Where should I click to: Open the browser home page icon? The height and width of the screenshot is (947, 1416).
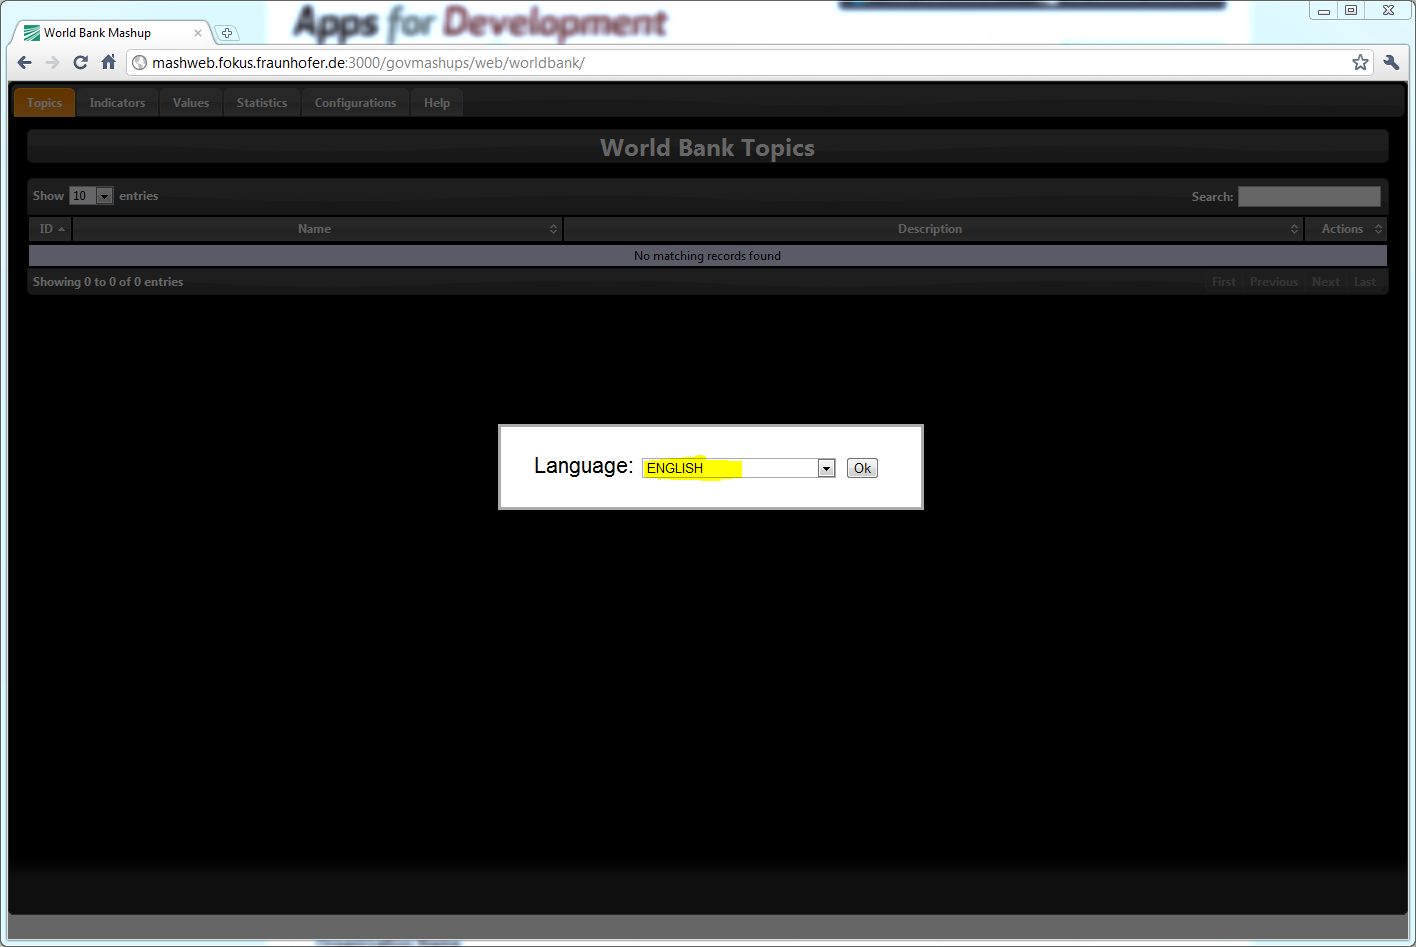109,62
